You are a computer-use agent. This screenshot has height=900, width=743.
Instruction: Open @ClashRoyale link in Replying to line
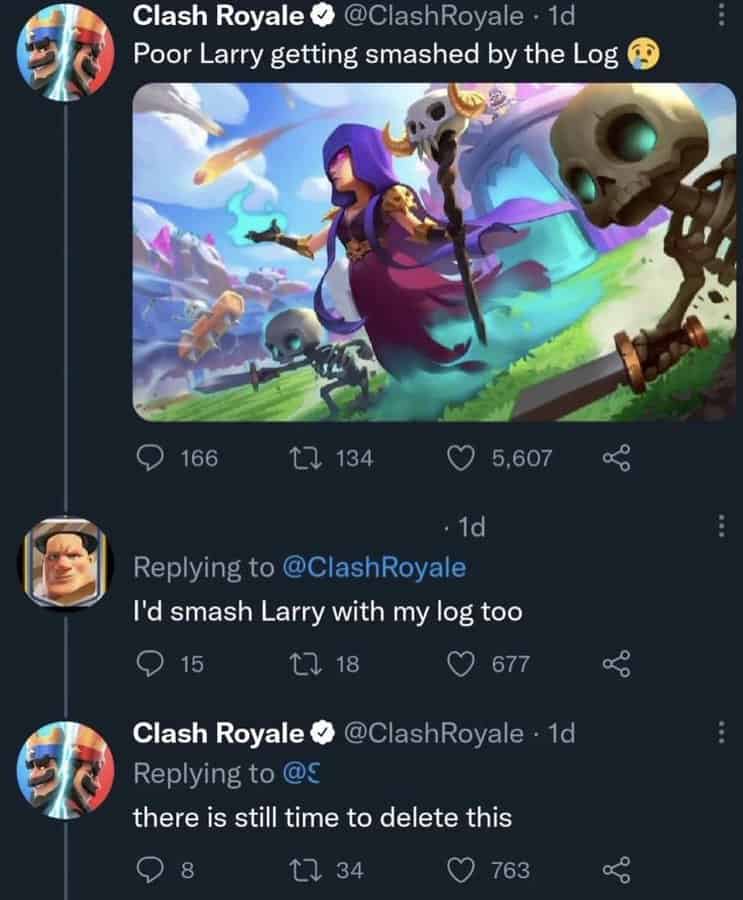click(375, 568)
